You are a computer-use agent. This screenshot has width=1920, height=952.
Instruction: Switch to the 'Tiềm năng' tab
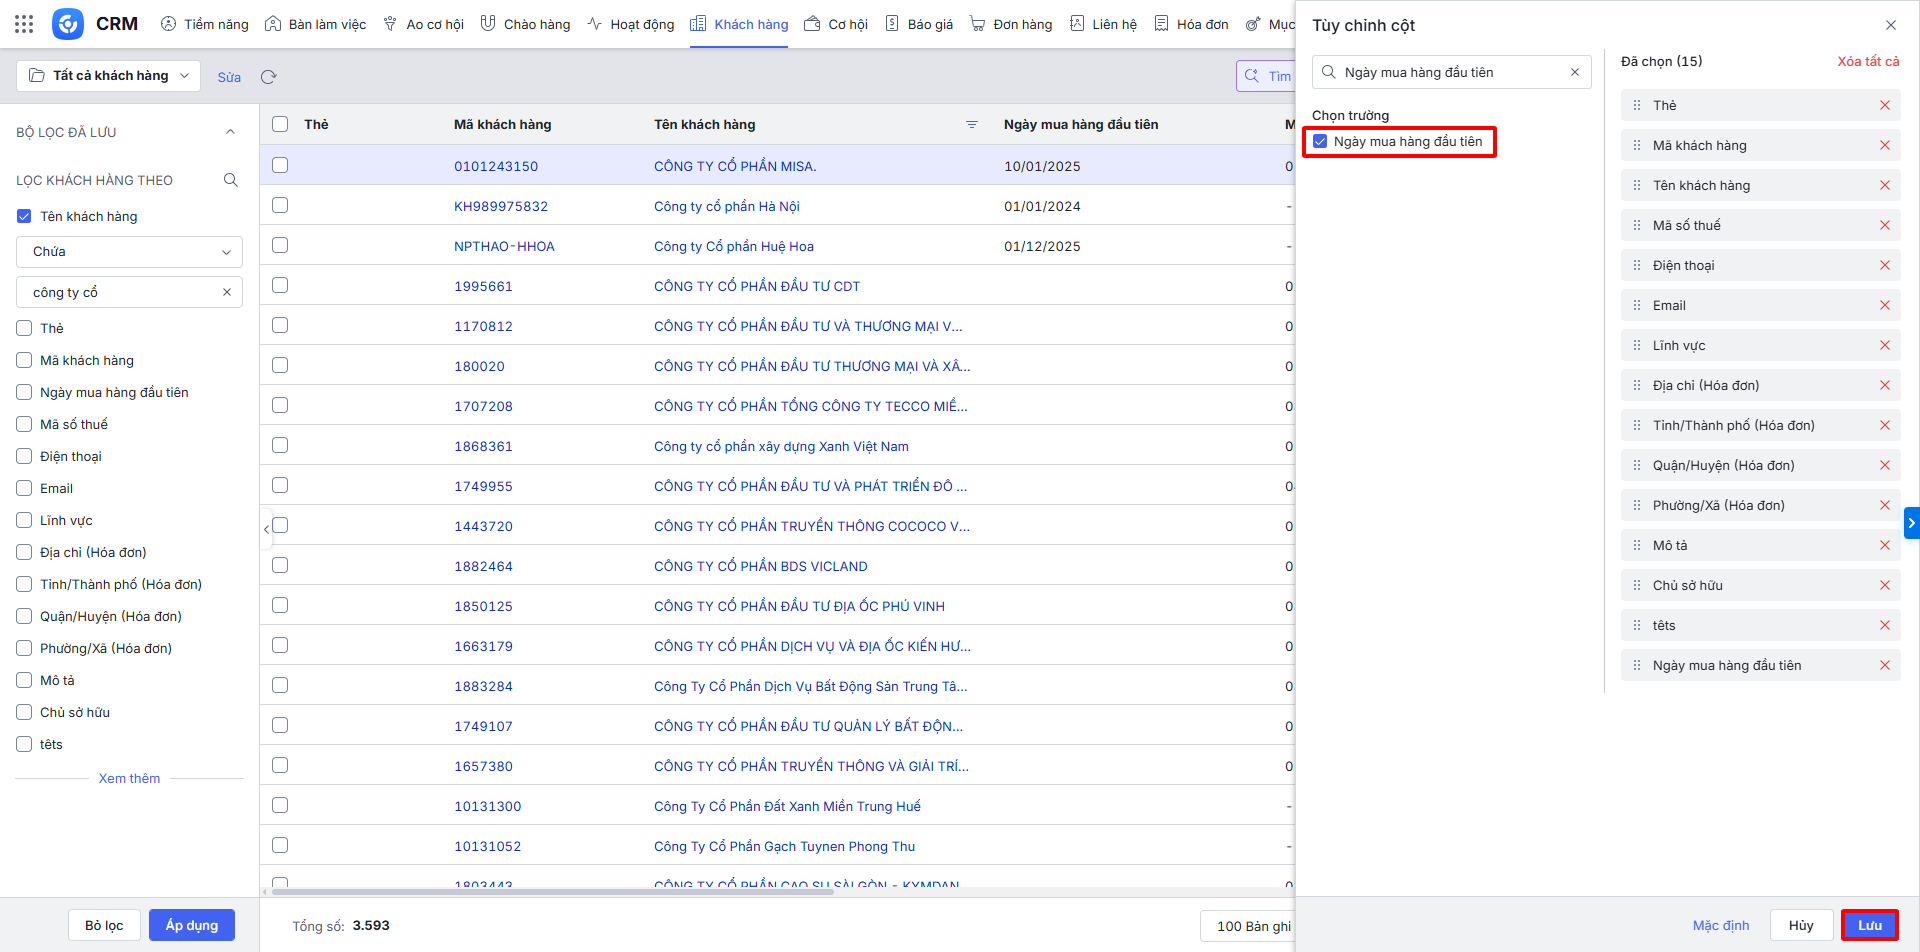[x=205, y=24]
